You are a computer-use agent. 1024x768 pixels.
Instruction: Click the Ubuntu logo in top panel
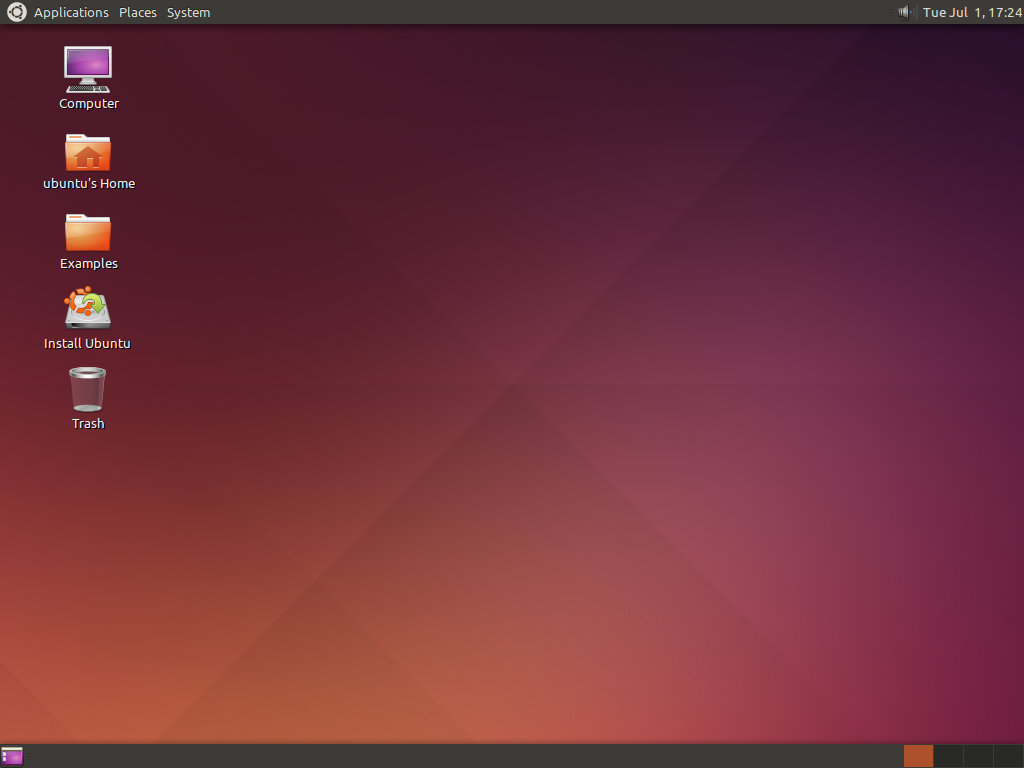click(x=16, y=12)
